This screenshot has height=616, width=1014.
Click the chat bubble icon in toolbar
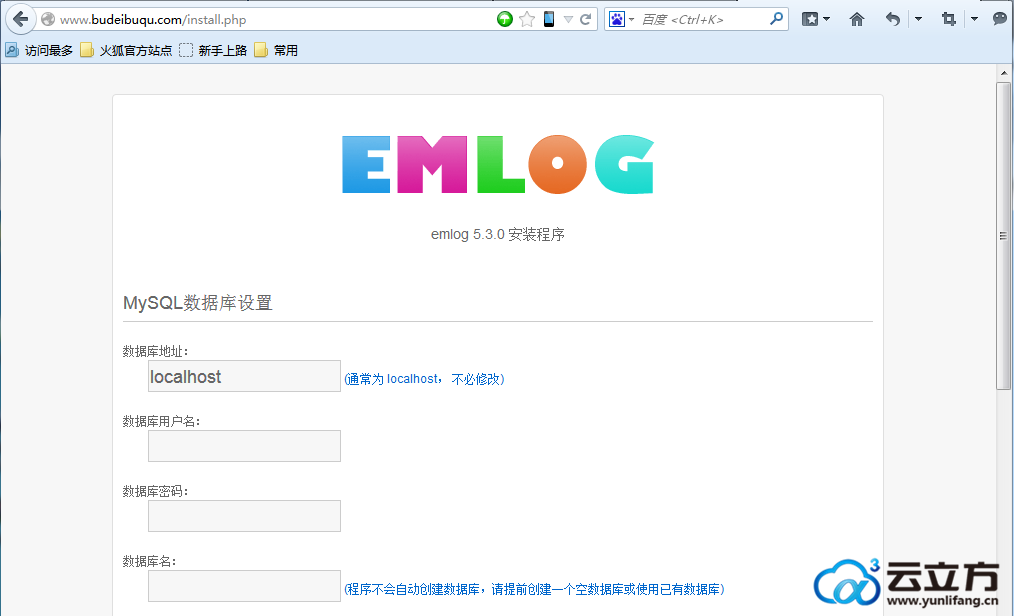coord(1000,19)
